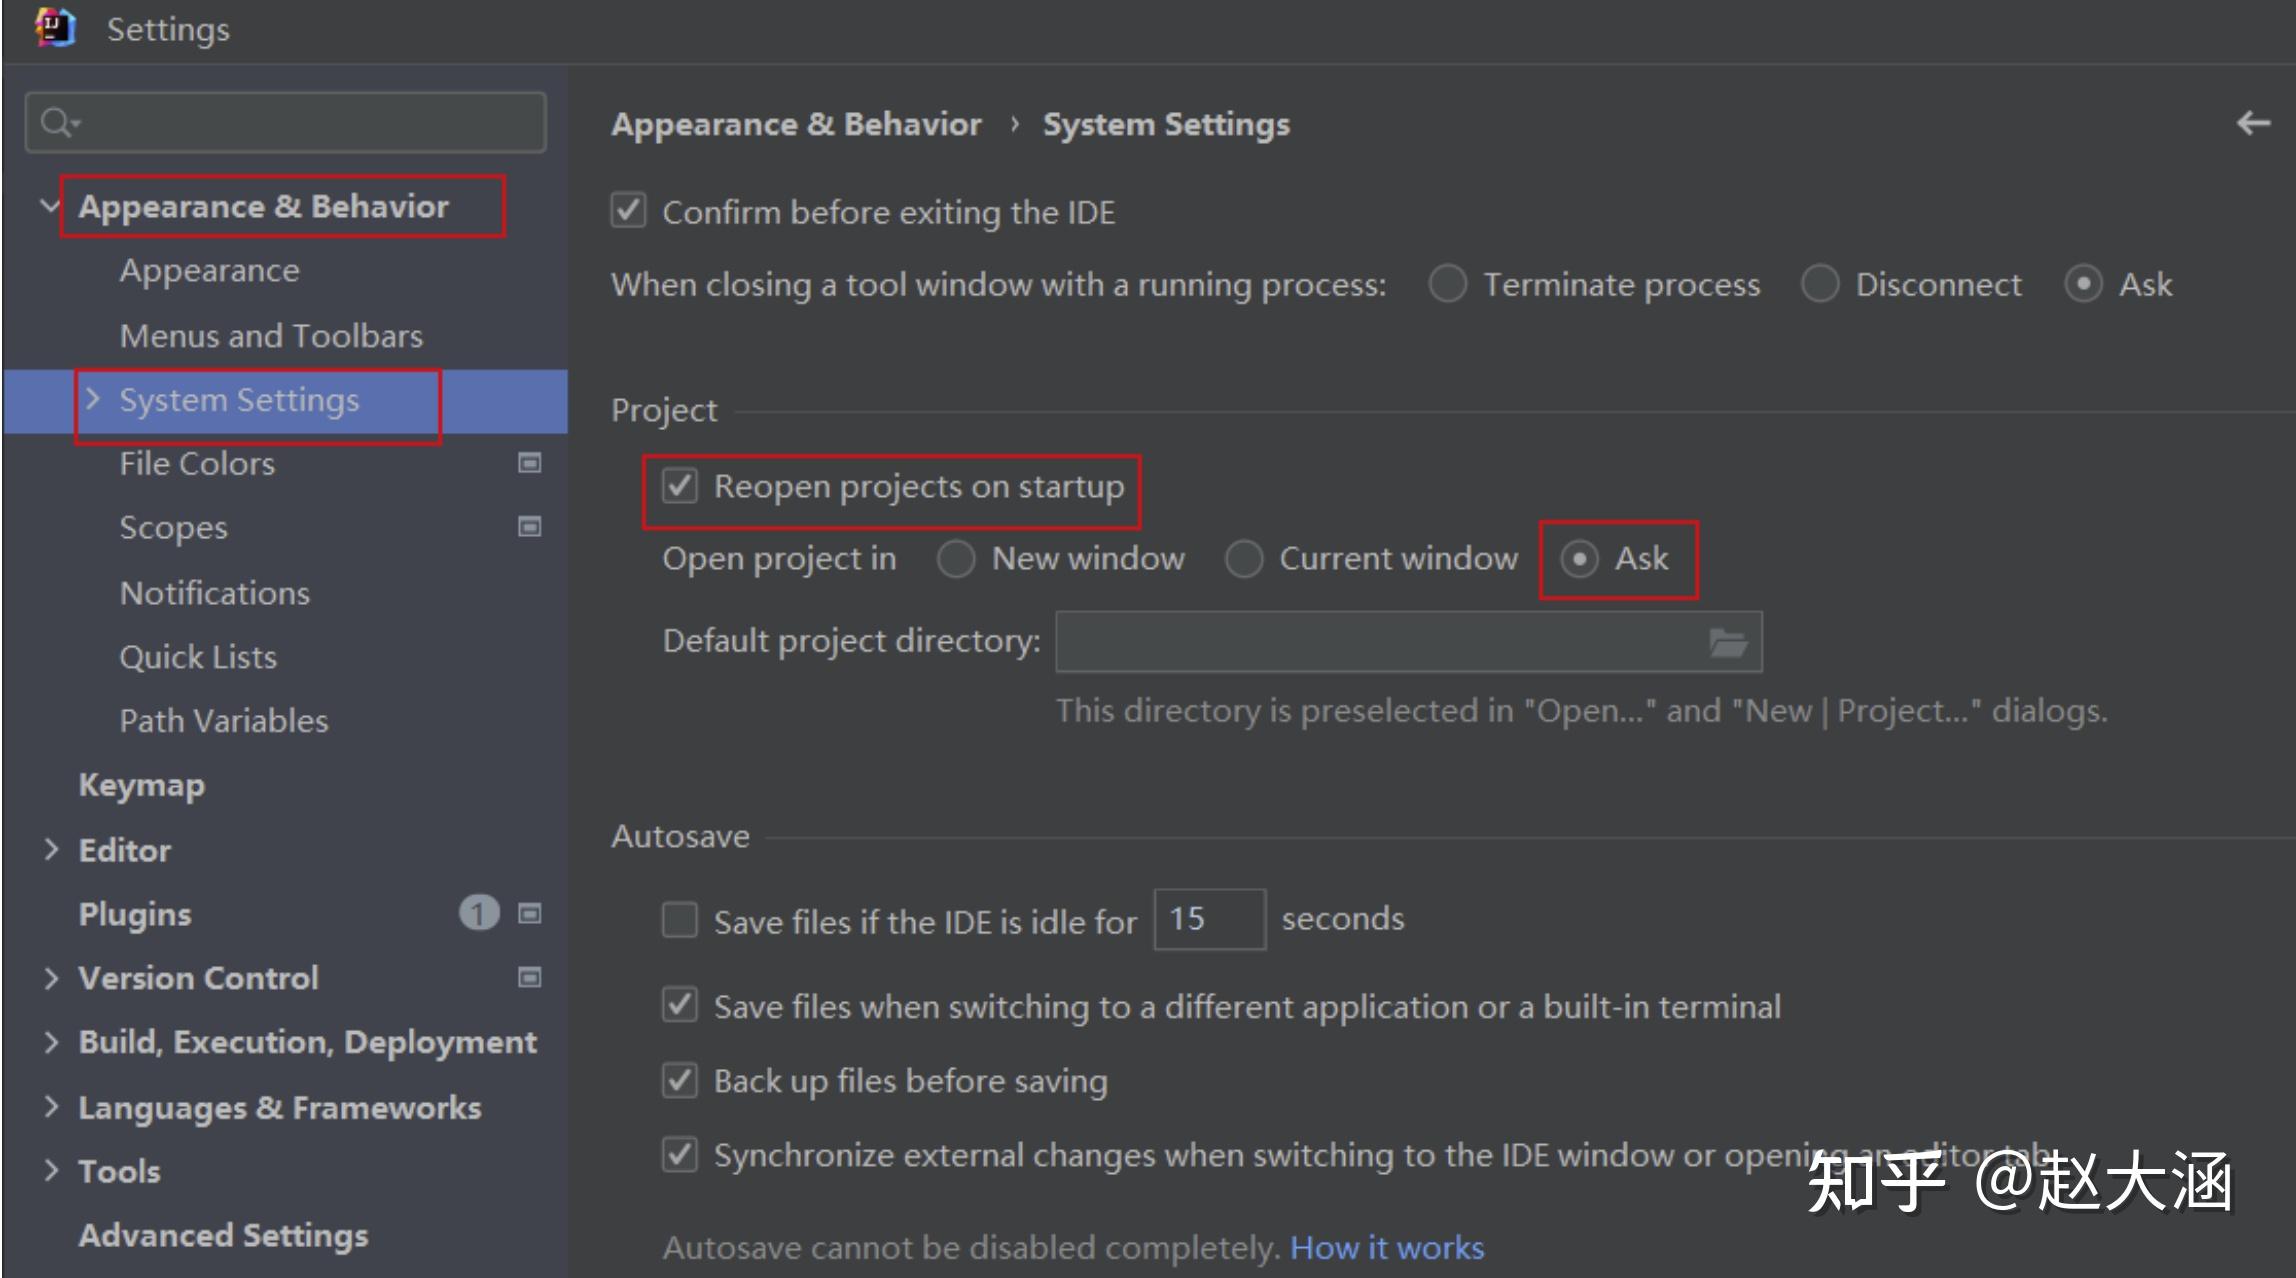
Task: Enable Save files if IDE is idle
Action: coord(680,920)
